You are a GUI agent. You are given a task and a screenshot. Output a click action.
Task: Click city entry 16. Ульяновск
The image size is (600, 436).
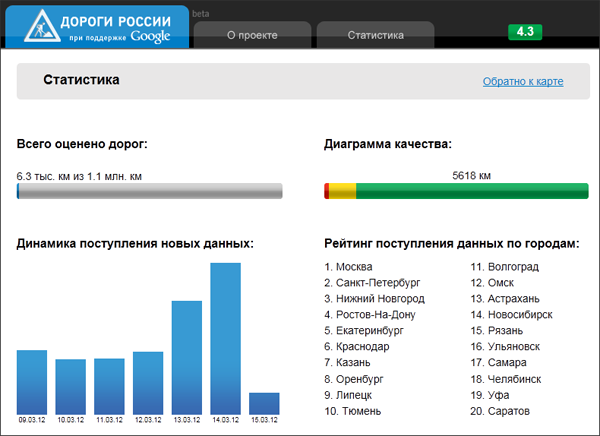505,346
